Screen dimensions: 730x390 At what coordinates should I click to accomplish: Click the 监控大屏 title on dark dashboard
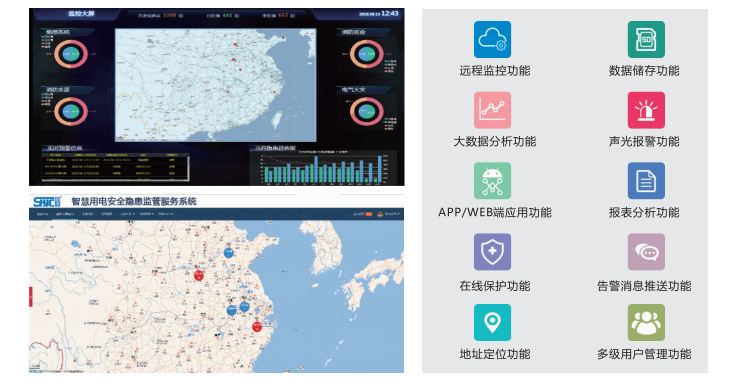pyautogui.click(x=81, y=13)
